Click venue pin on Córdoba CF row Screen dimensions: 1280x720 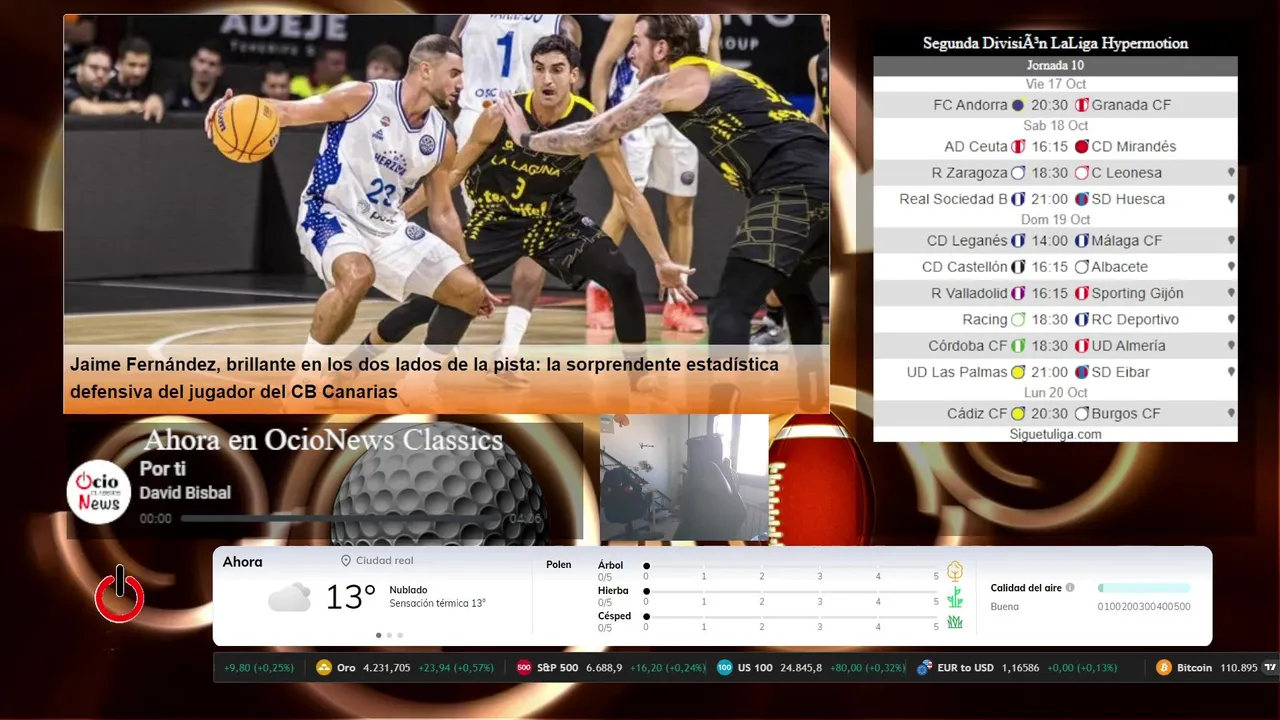pos(1231,346)
